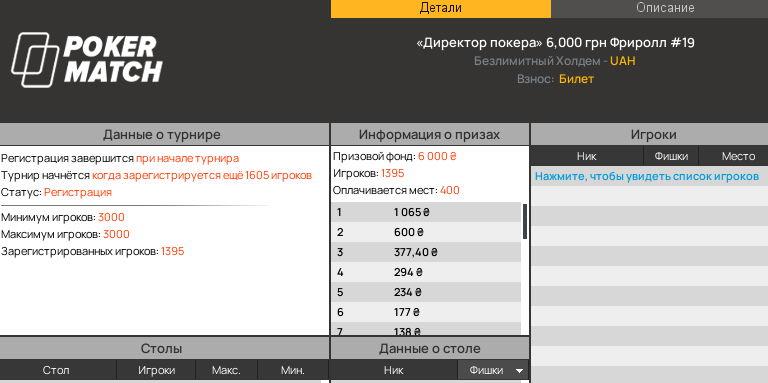Click the Информация о призах panel header
768x383 pixels.
(430, 135)
